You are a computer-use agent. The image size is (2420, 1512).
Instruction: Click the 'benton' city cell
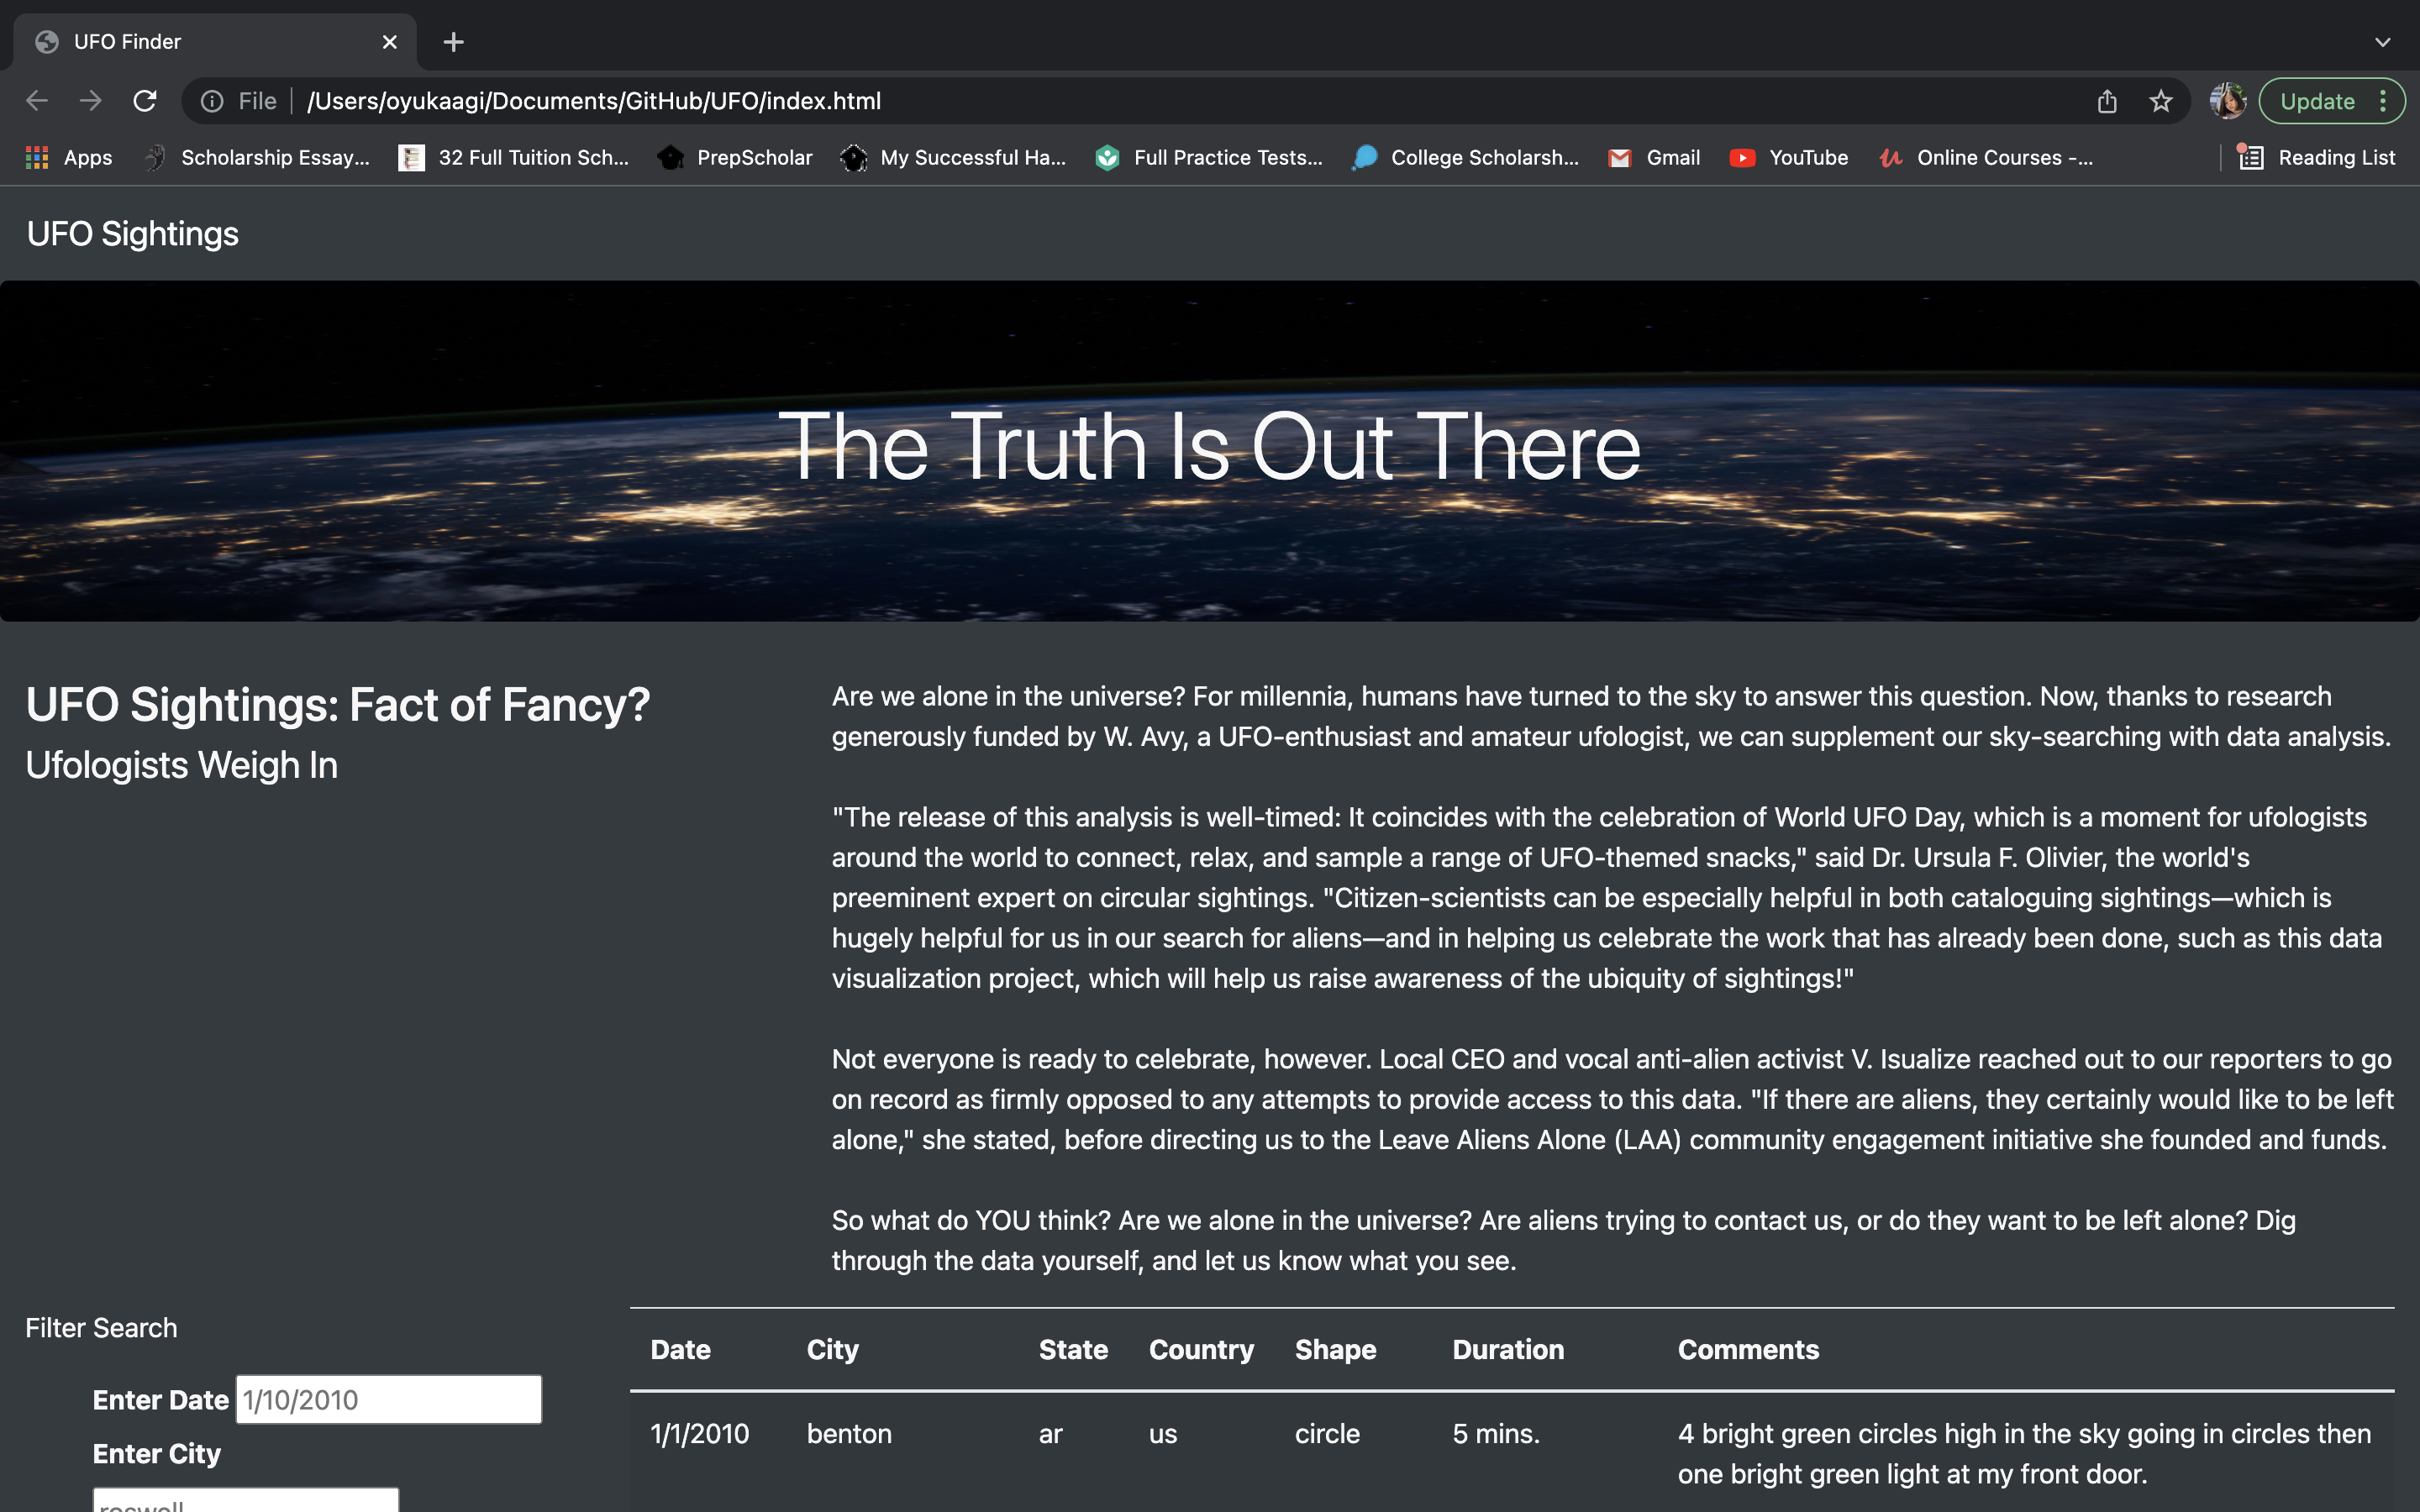(849, 1433)
